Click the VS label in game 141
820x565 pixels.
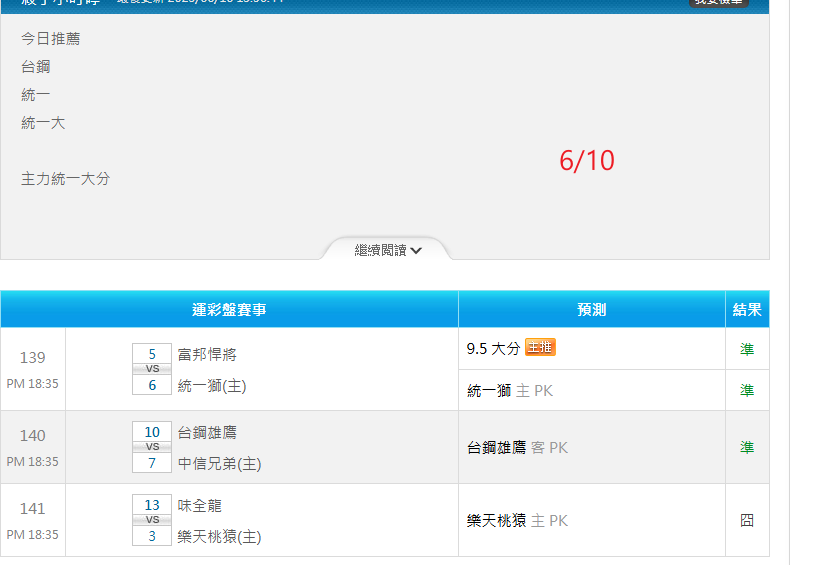coord(152,520)
